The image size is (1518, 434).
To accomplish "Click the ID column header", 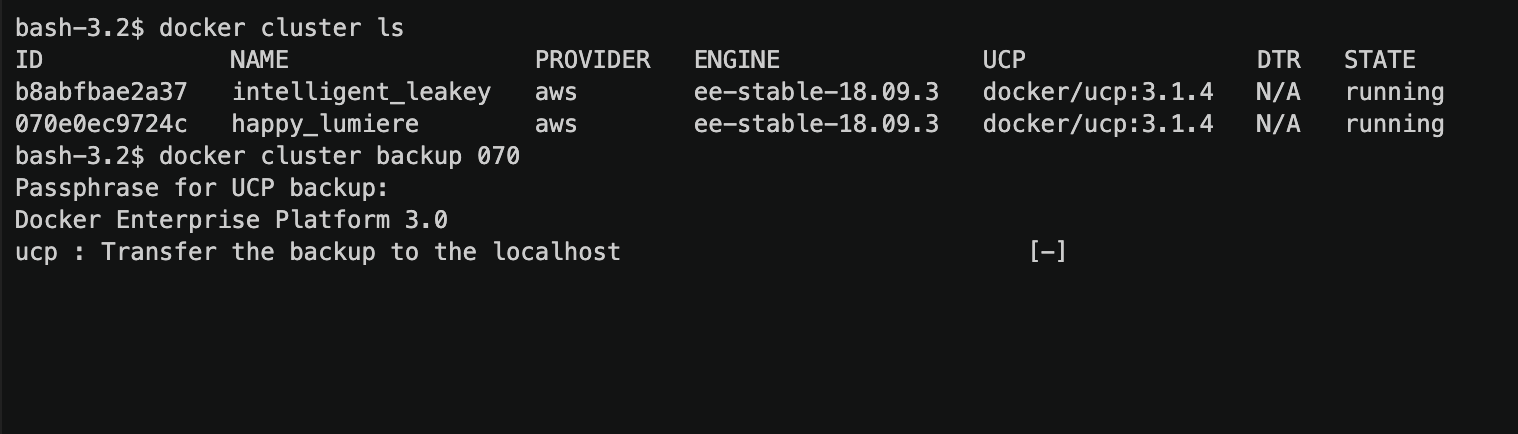I will [x=29, y=60].
